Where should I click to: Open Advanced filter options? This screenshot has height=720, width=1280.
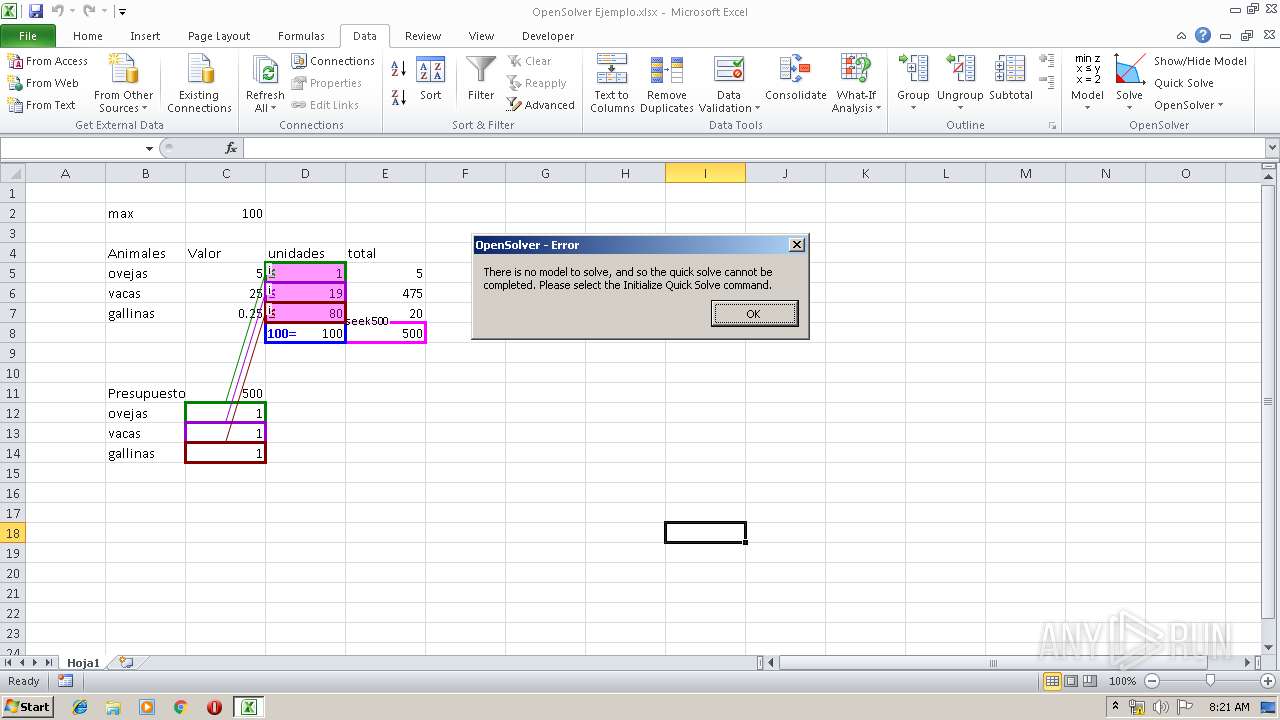coord(541,105)
